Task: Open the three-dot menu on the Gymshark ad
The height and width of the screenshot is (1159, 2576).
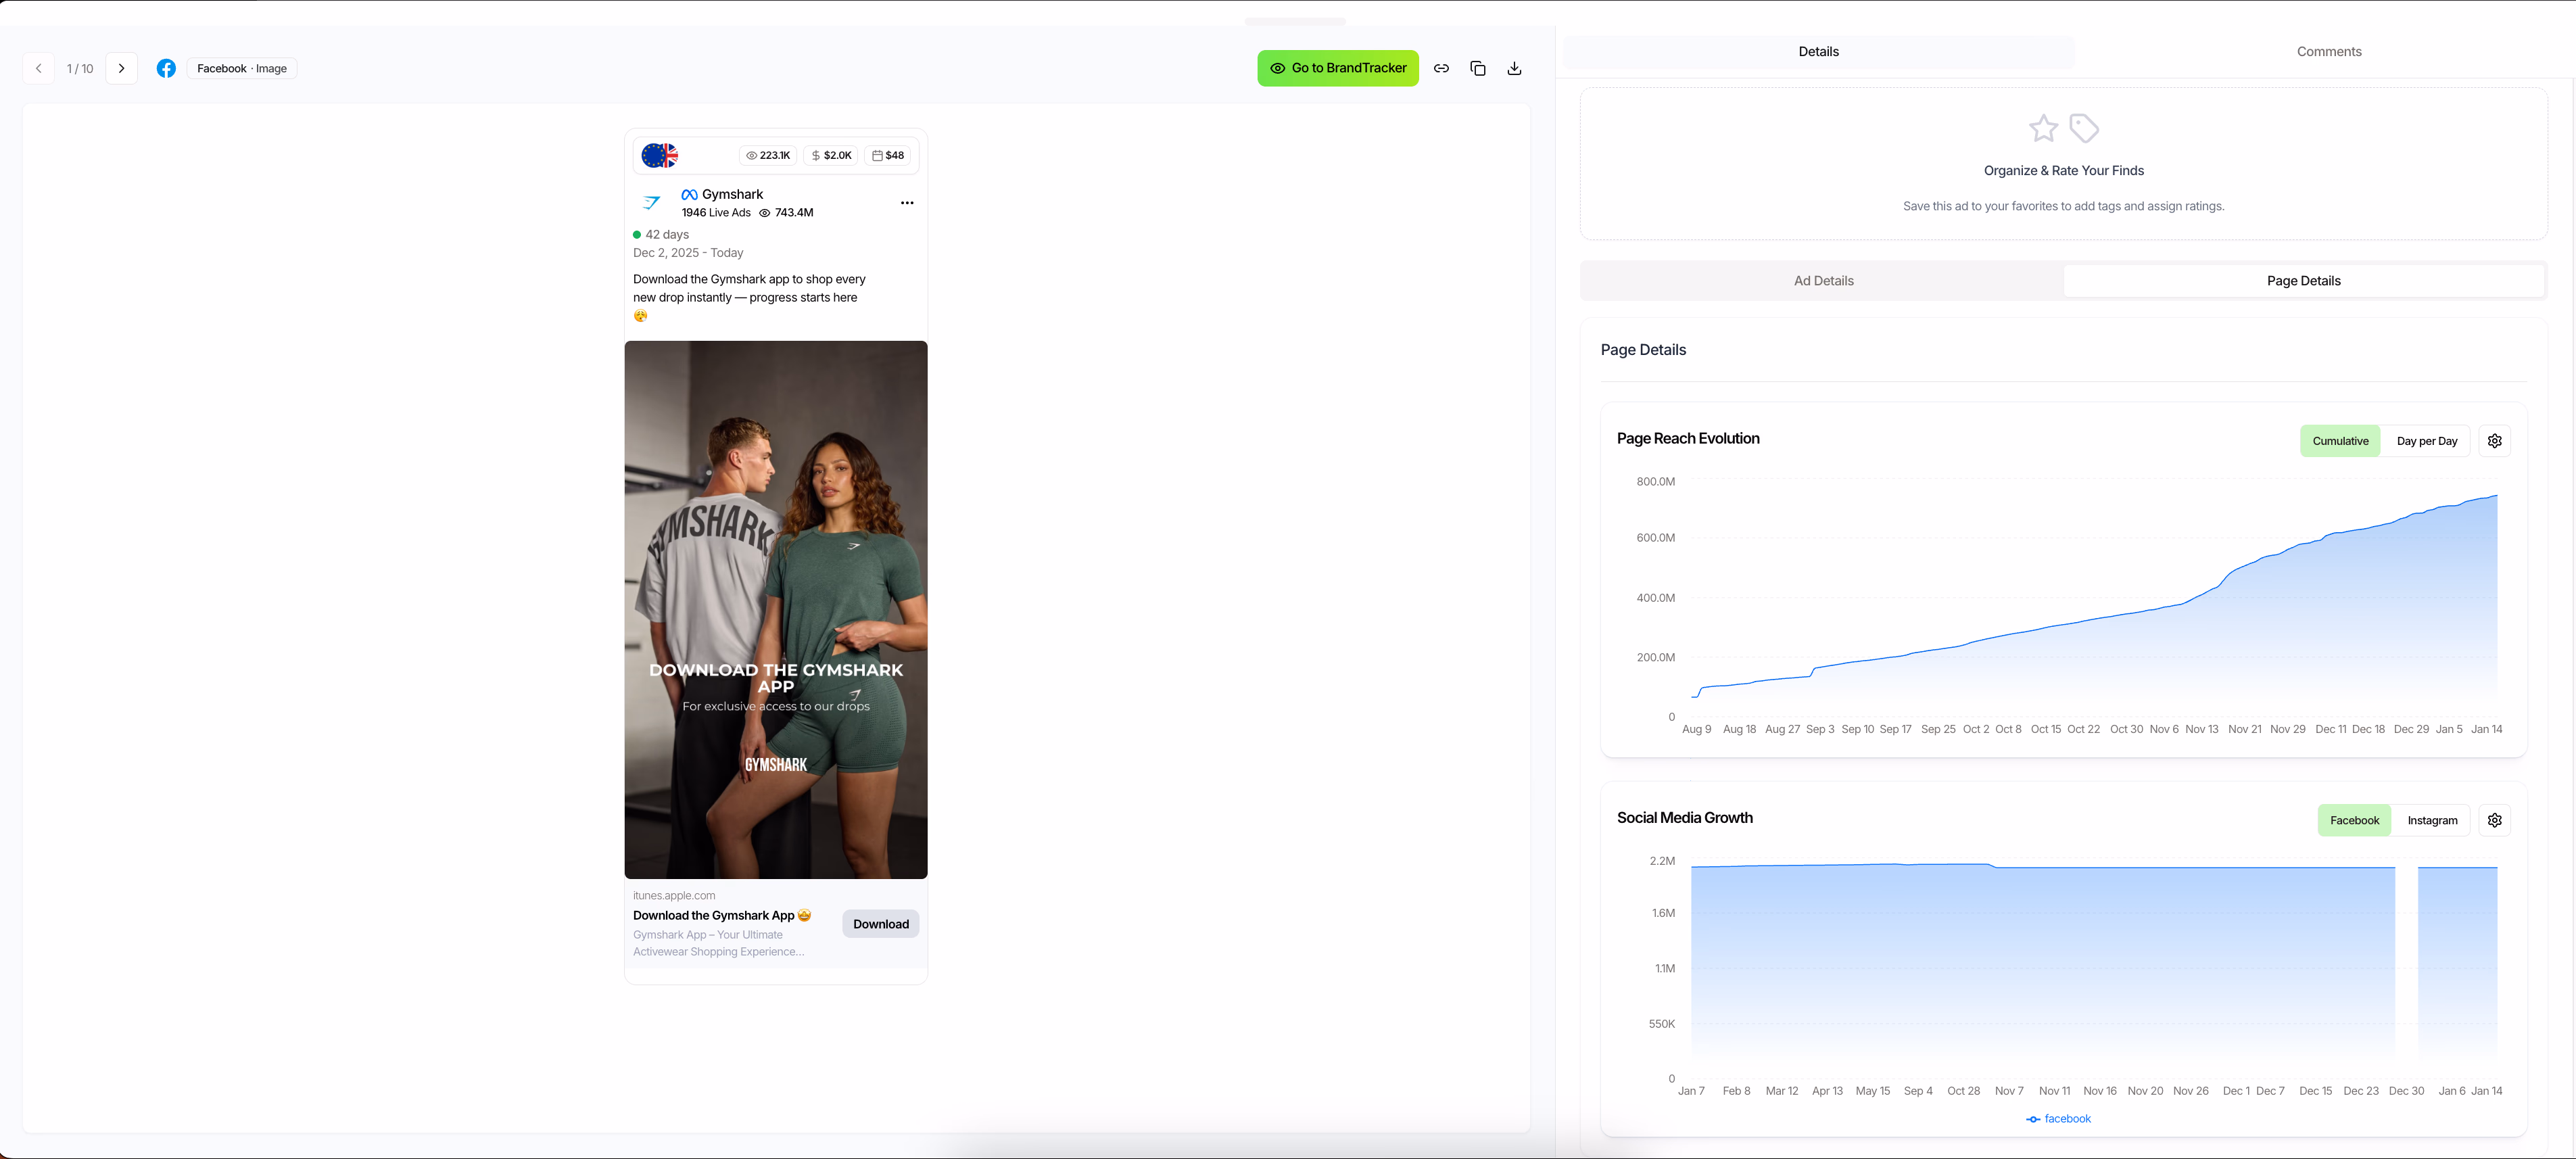Action: point(907,203)
